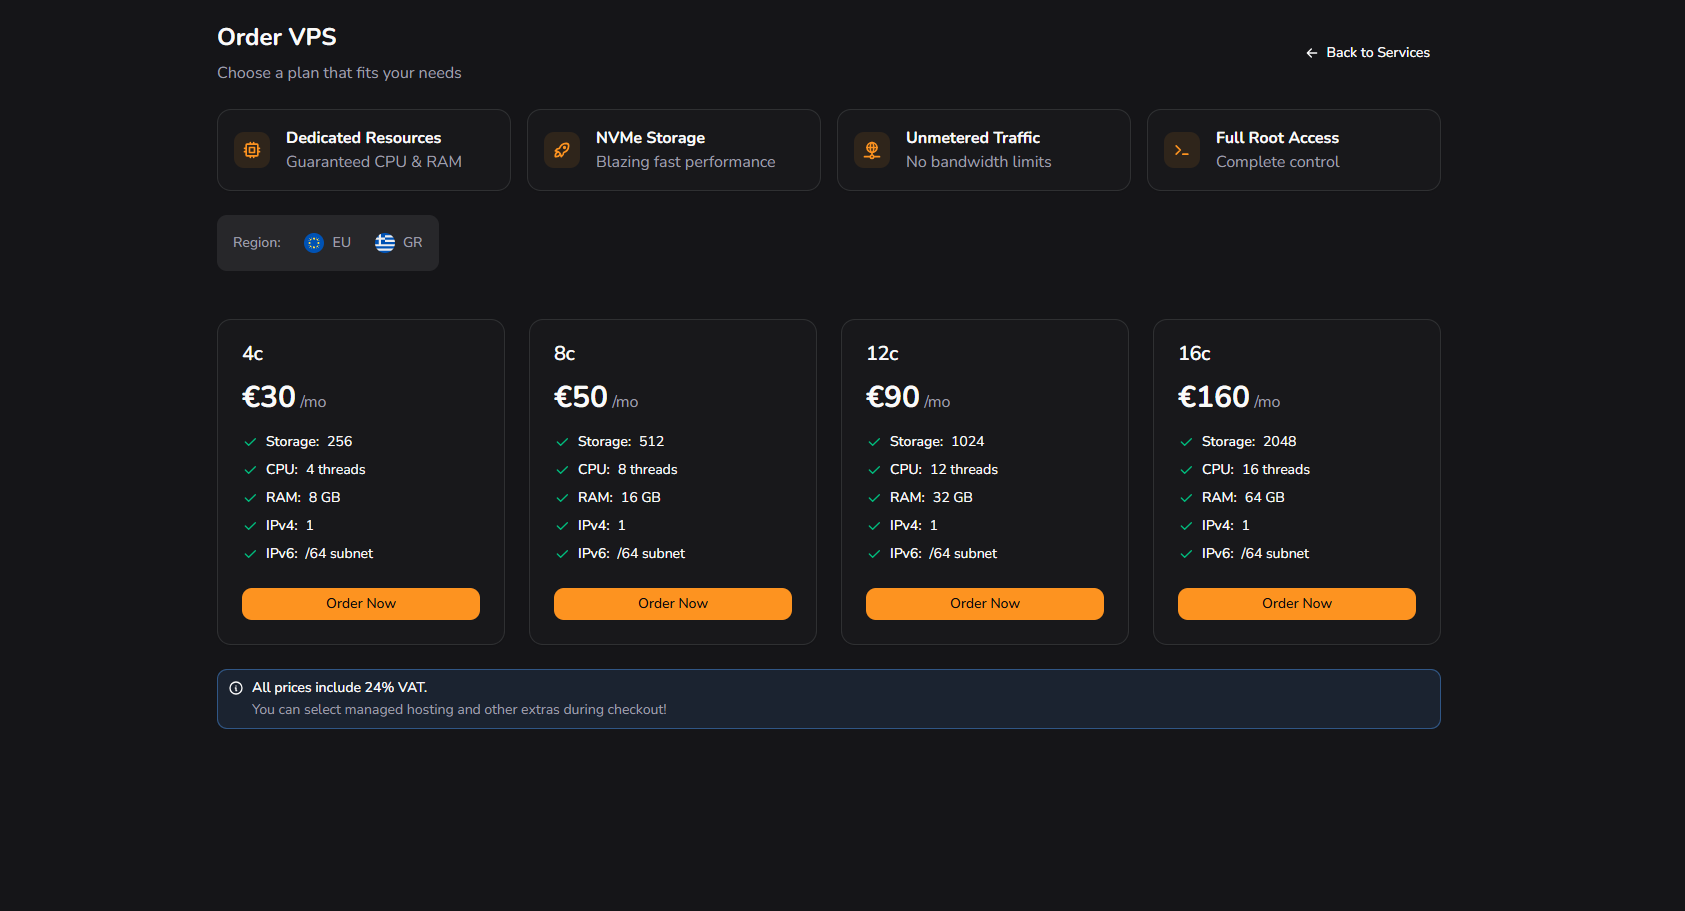Image resolution: width=1685 pixels, height=911 pixels.
Task: Click the checkmark next to RAM: 64 GB
Action: (1186, 498)
